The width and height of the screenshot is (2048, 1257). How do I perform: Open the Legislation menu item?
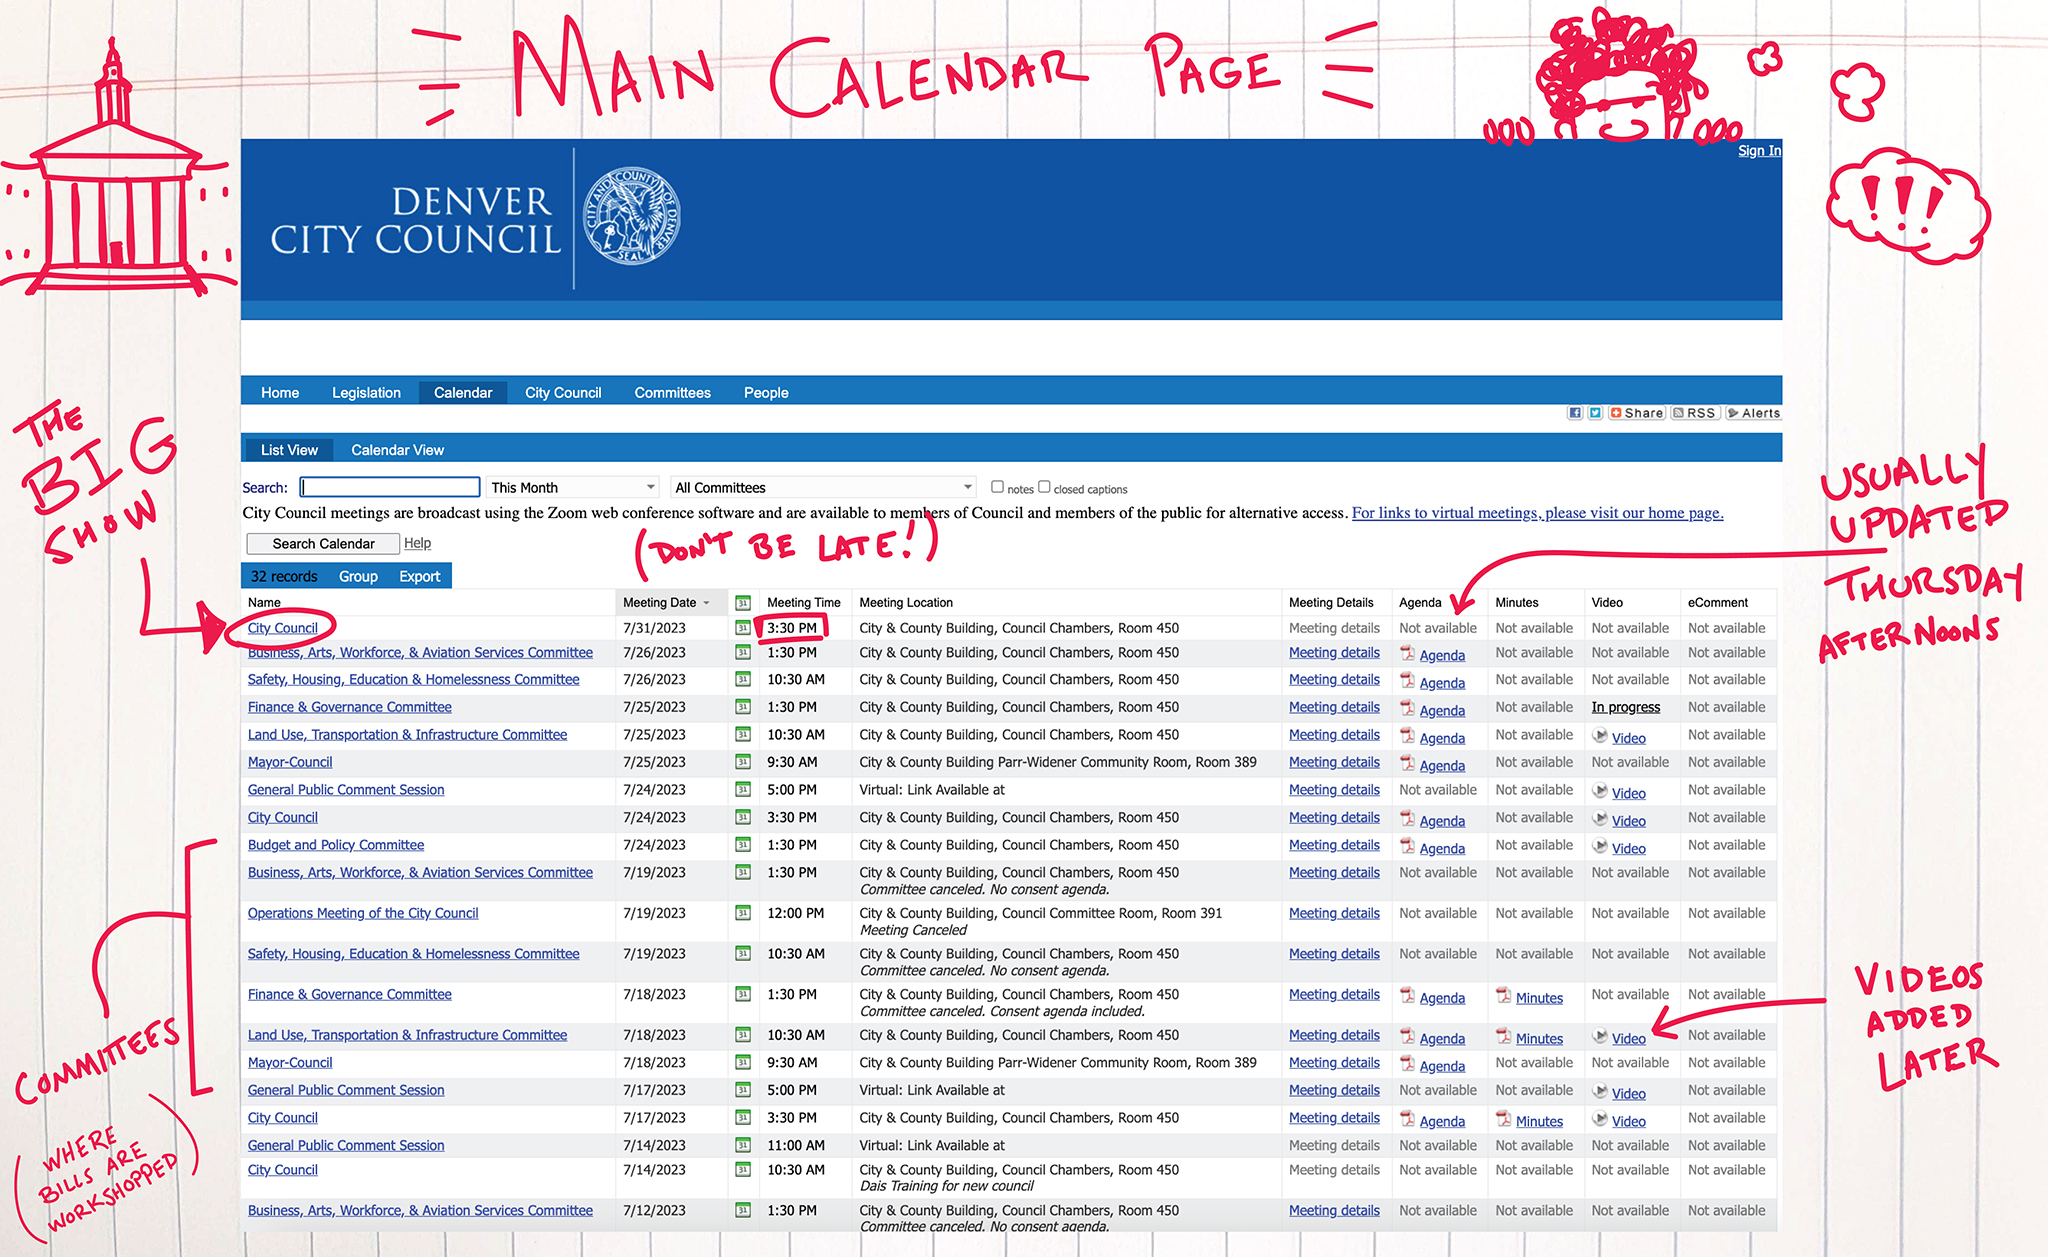(366, 393)
